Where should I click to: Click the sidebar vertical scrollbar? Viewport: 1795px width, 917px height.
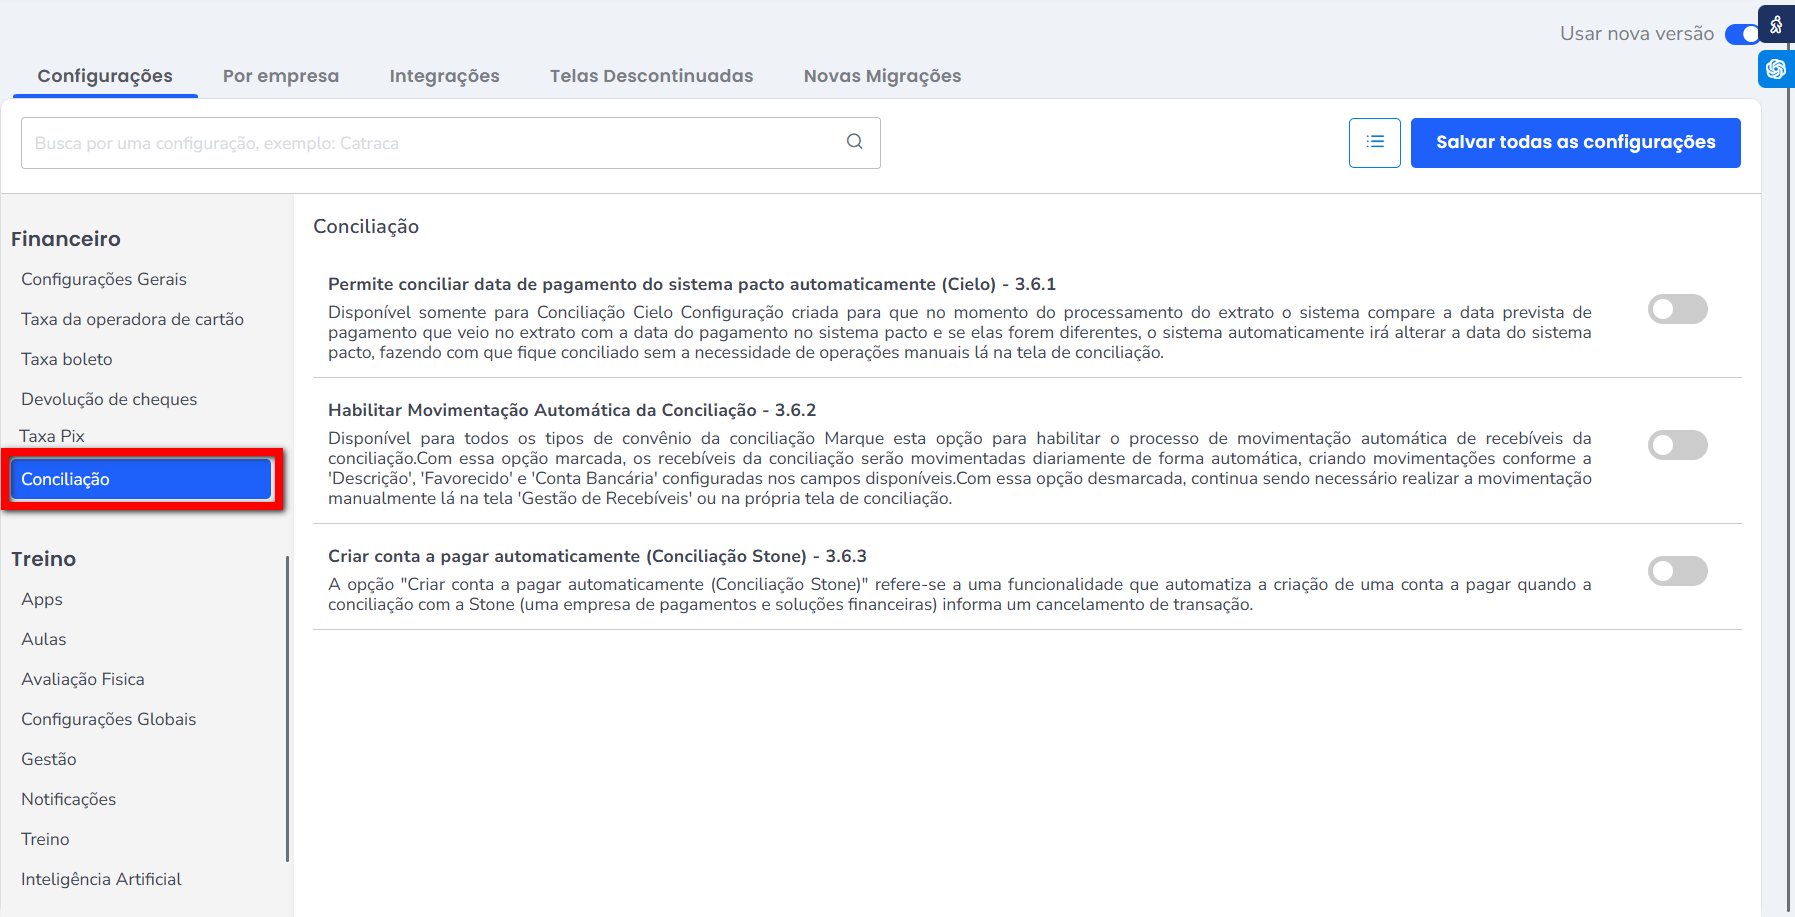pos(287,708)
